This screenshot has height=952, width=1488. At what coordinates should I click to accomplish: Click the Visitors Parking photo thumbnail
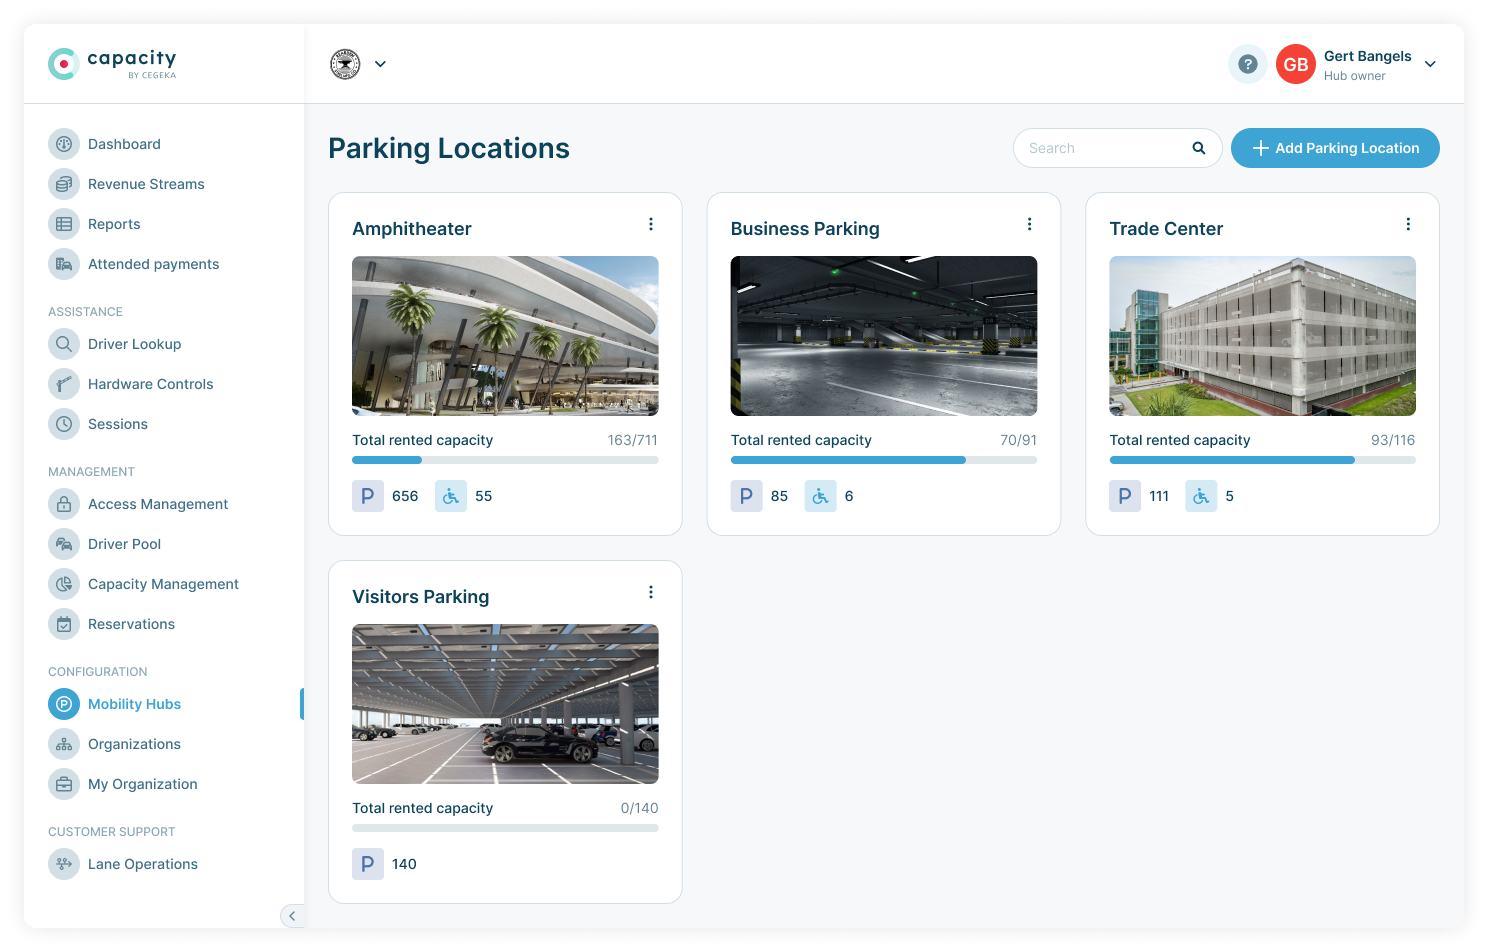505,704
